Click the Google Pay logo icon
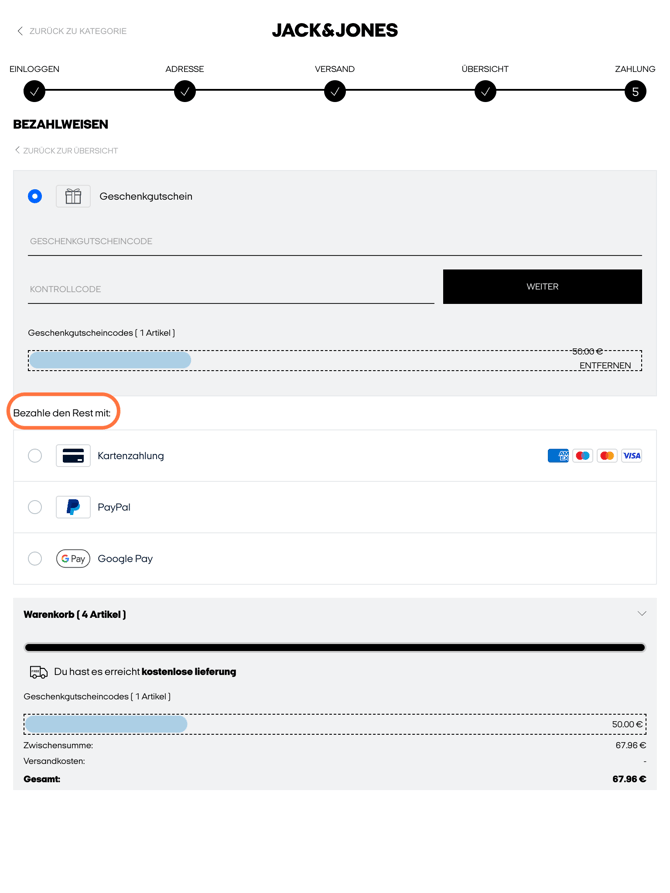Image resolution: width=670 pixels, height=893 pixels. click(73, 559)
